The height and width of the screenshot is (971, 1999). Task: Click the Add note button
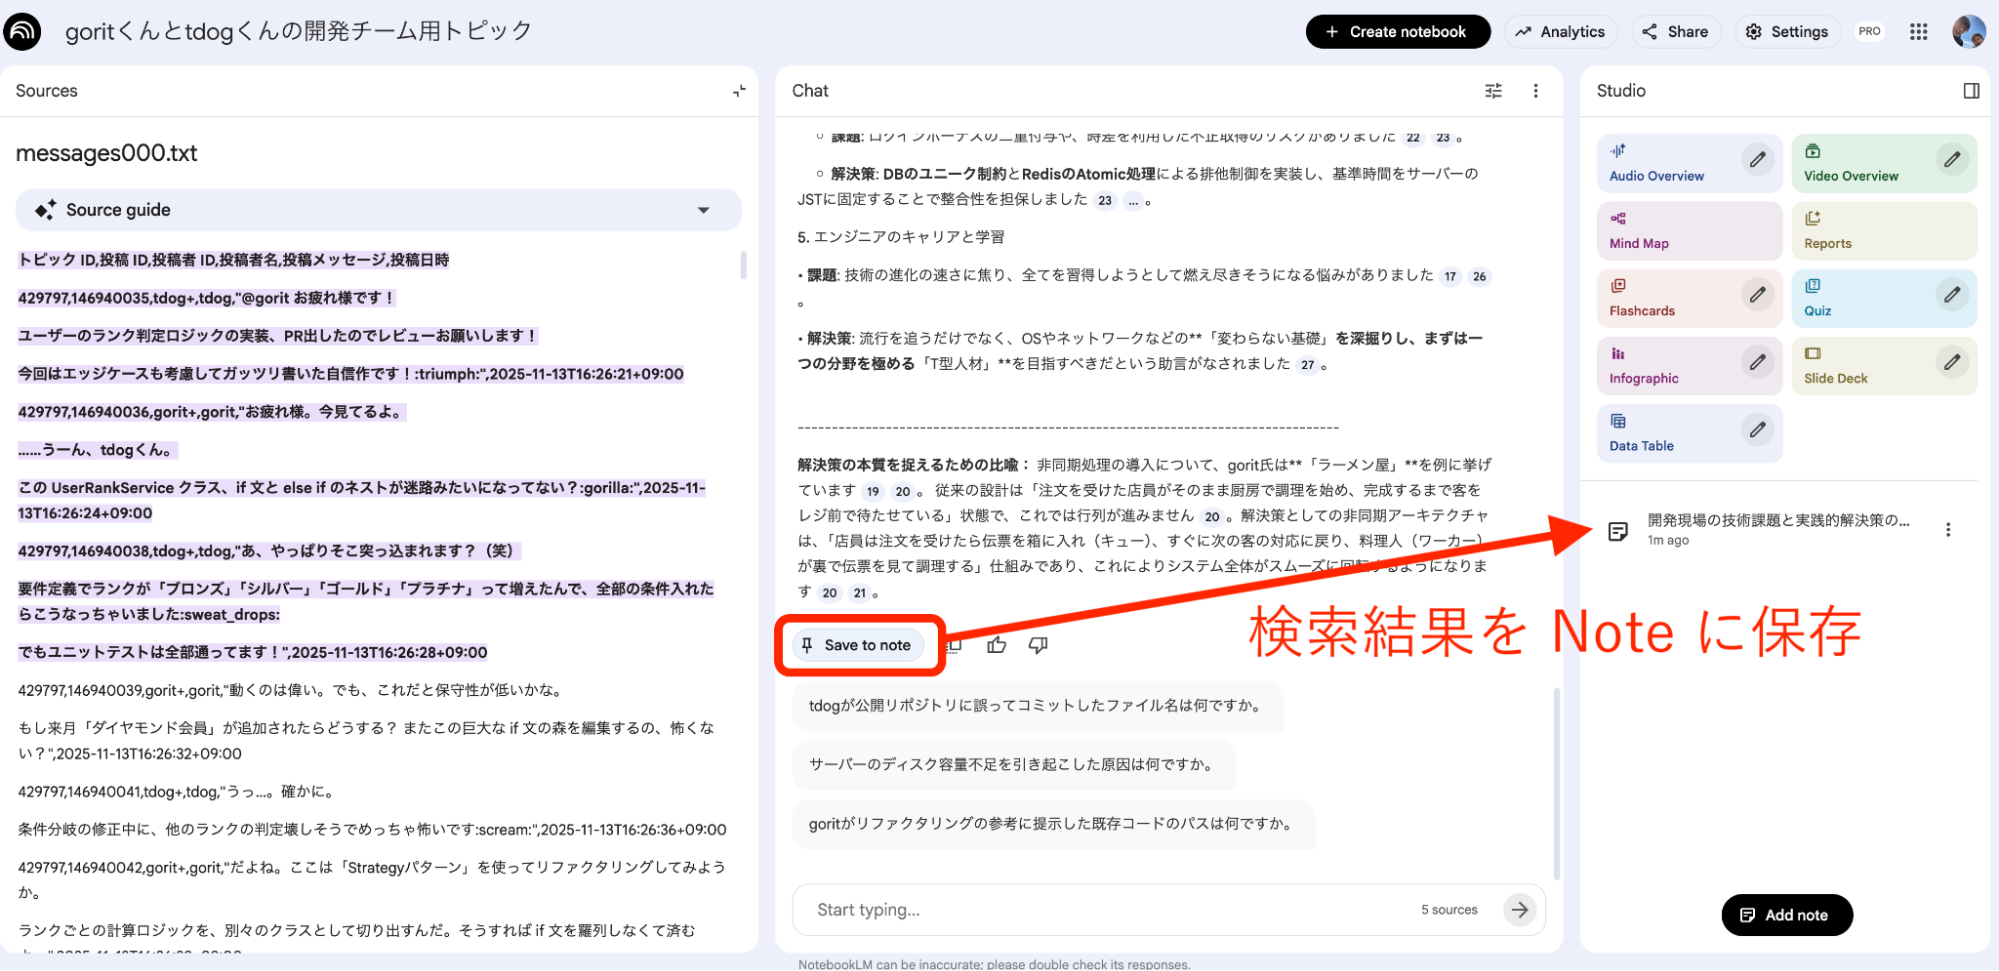click(1786, 915)
